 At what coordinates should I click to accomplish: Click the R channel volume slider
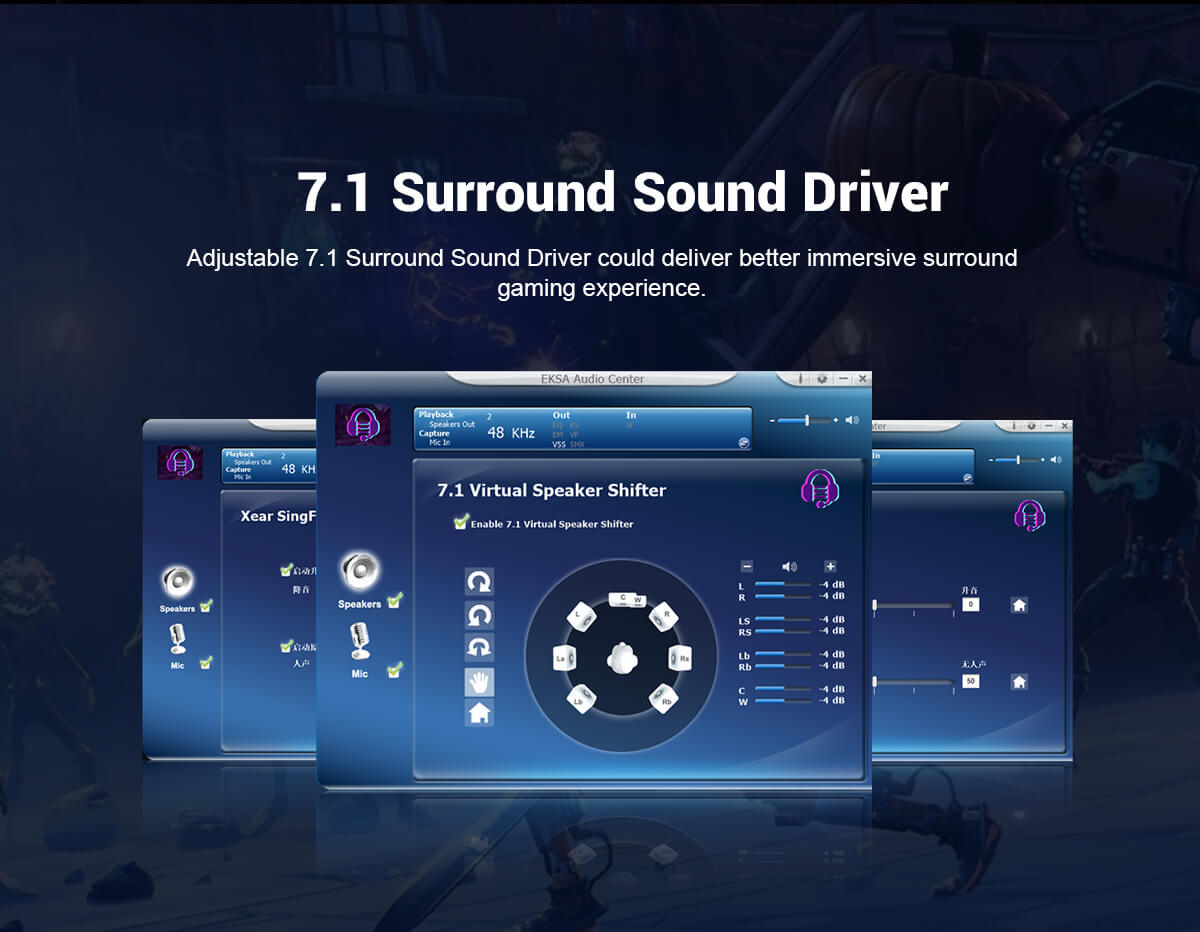pos(783,596)
